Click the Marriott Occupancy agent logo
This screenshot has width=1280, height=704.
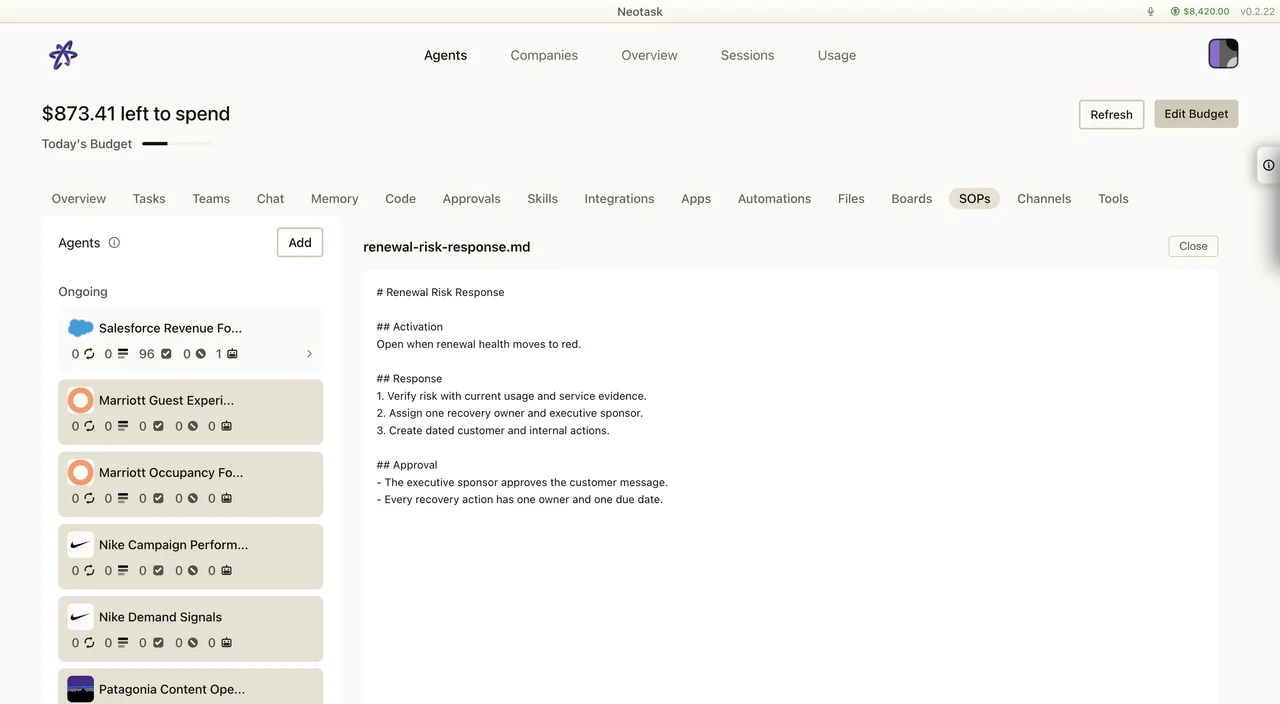point(81,472)
